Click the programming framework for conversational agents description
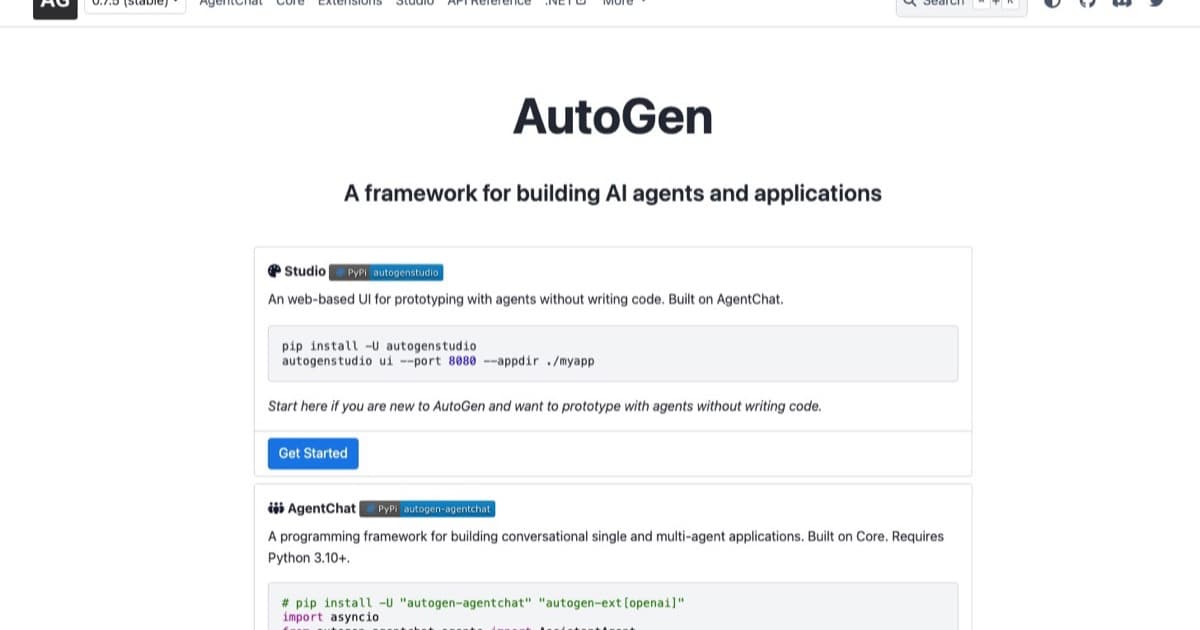This screenshot has width=1200, height=630. [x=606, y=546]
